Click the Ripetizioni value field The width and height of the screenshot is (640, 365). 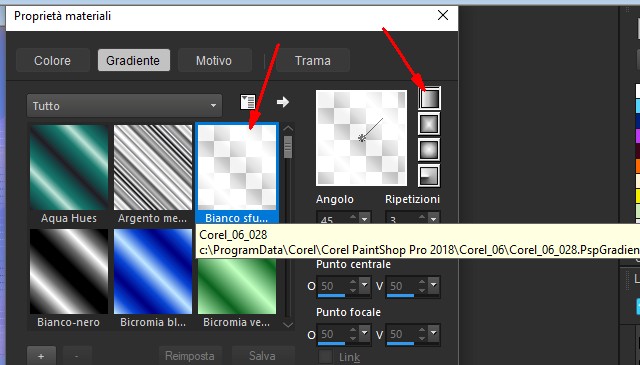[402, 218]
